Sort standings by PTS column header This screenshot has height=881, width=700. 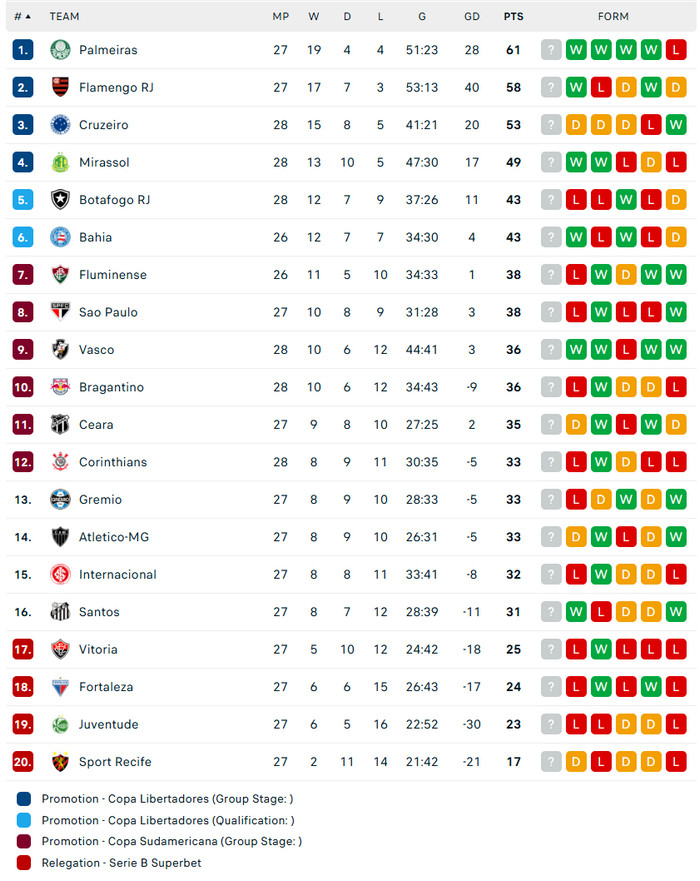513,16
